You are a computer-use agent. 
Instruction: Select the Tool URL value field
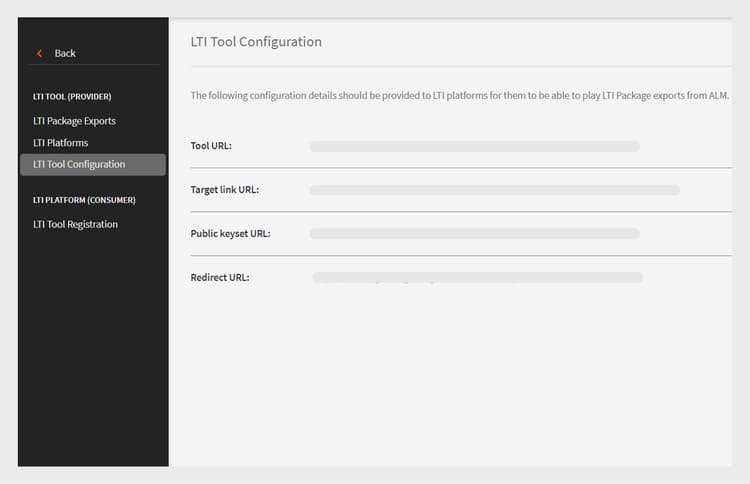point(474,146)
